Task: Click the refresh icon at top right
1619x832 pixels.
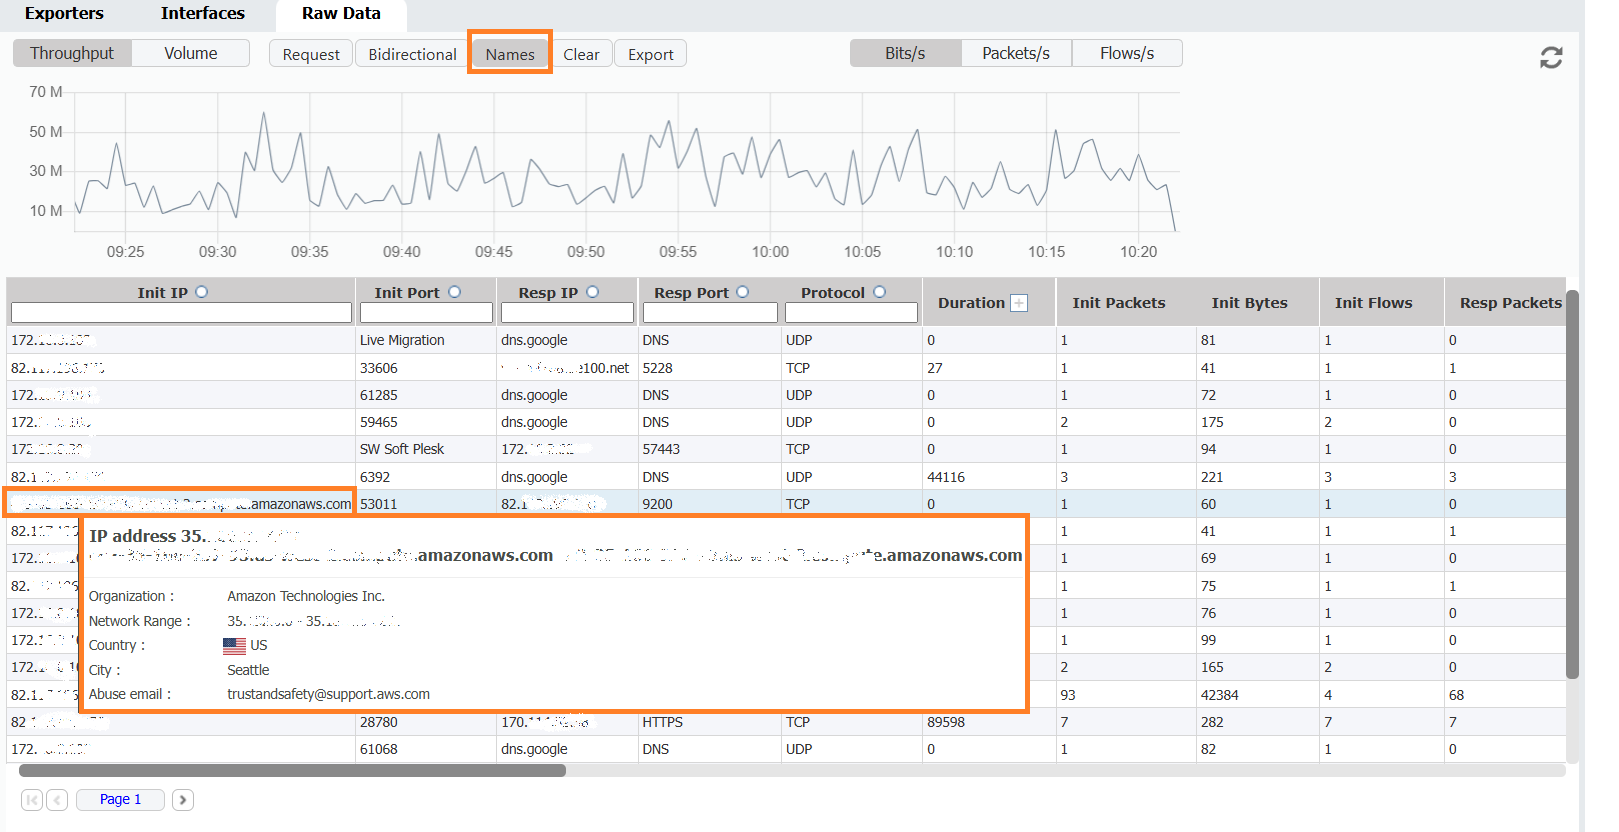Action: coord(1550,58)
